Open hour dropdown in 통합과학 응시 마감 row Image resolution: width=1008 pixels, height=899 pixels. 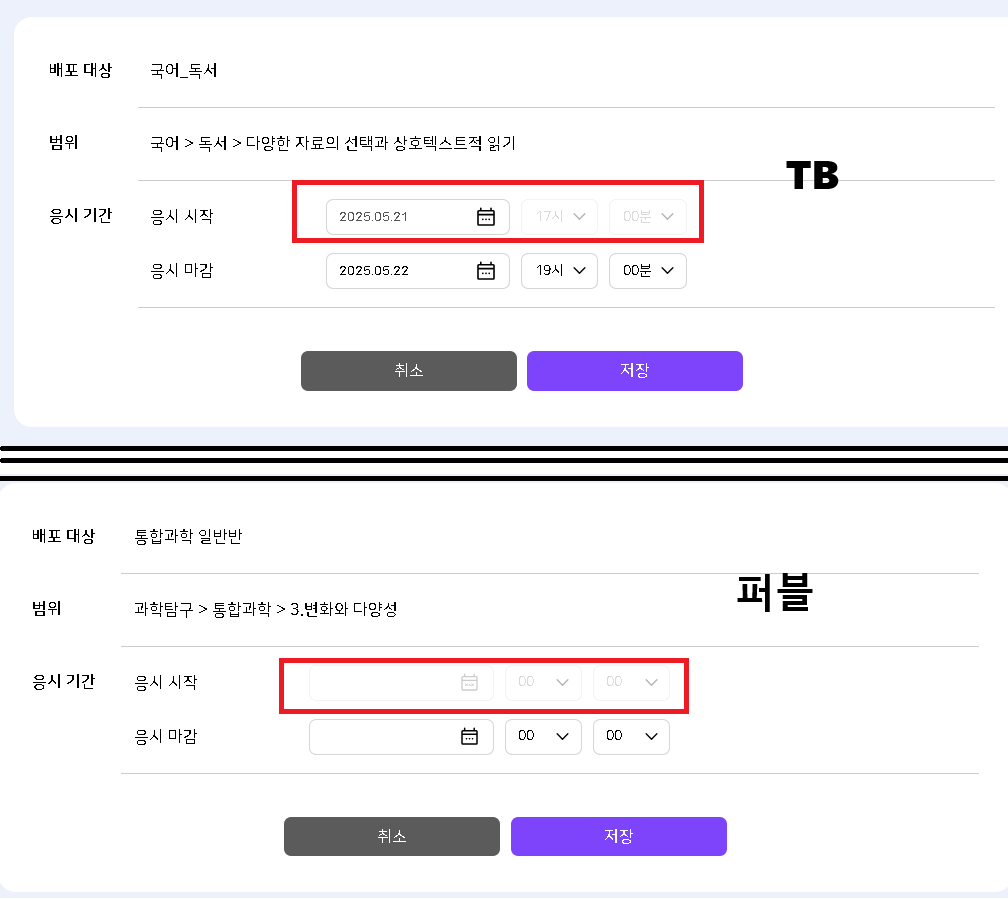[543, 737]
